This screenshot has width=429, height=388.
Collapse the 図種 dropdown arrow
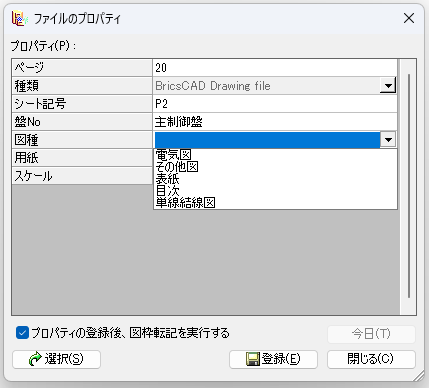click(x=388, y=140)
